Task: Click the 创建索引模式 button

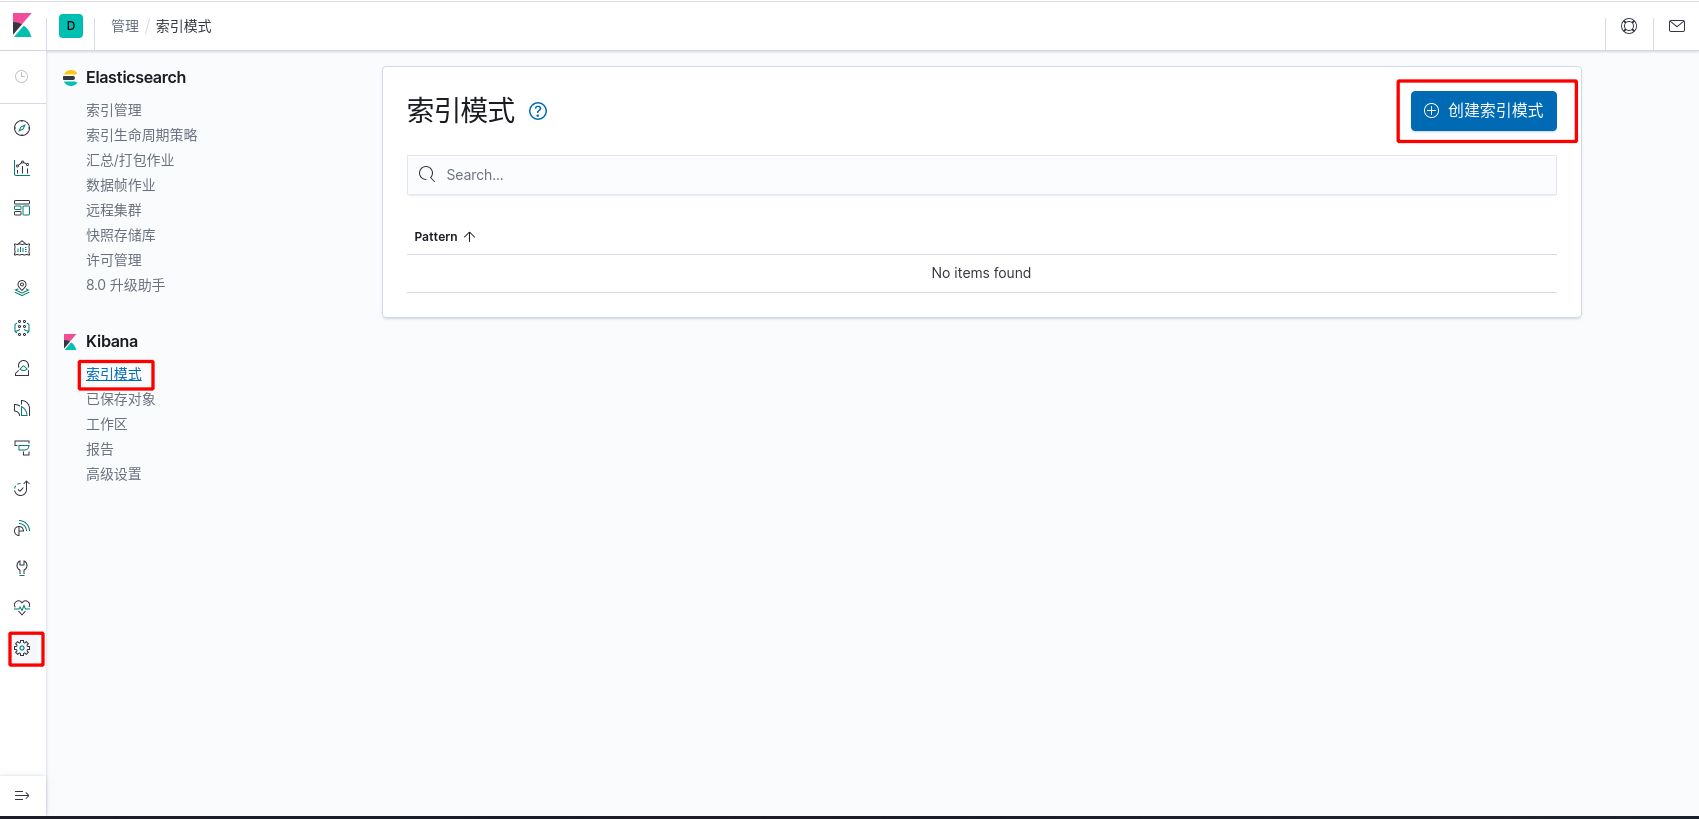Action: (1483, 111)
